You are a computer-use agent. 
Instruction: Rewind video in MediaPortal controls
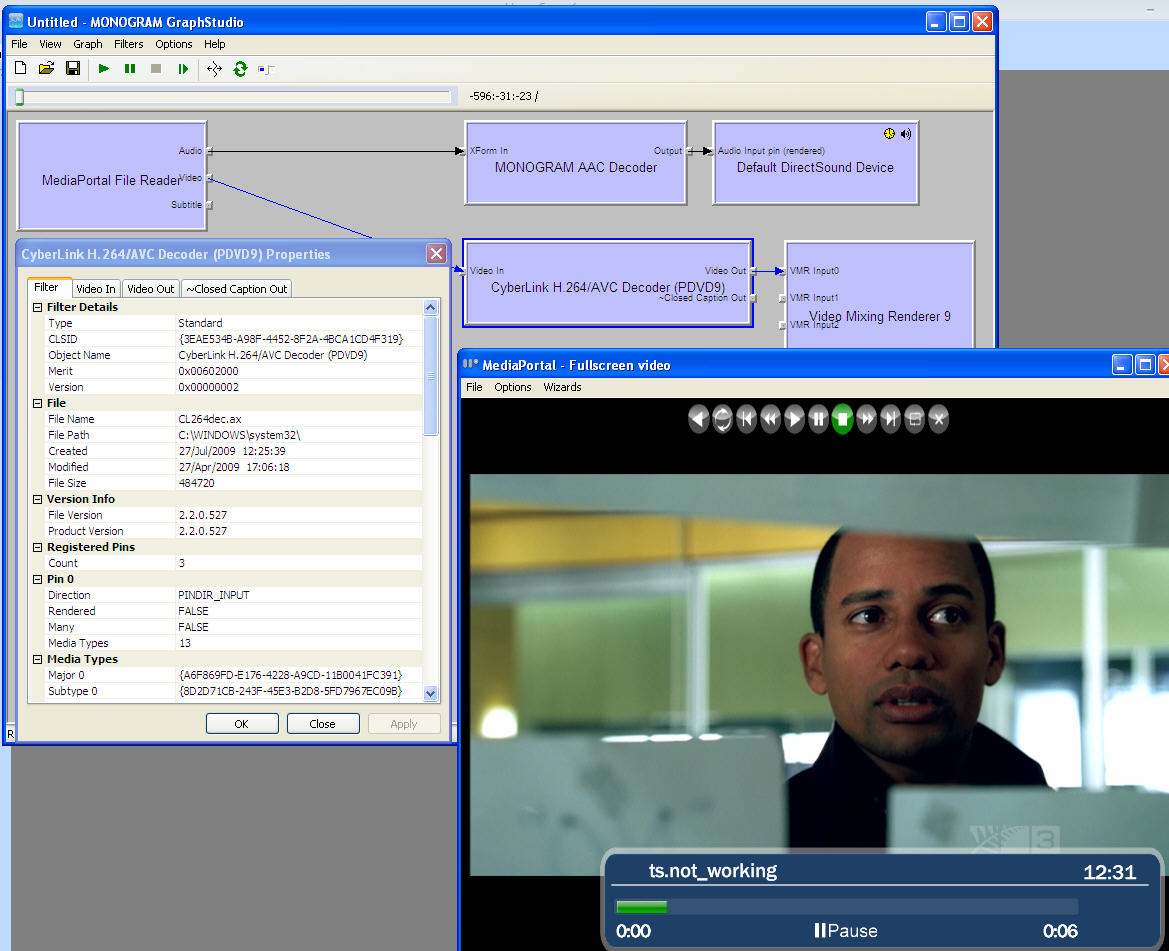tap(770, 419)
